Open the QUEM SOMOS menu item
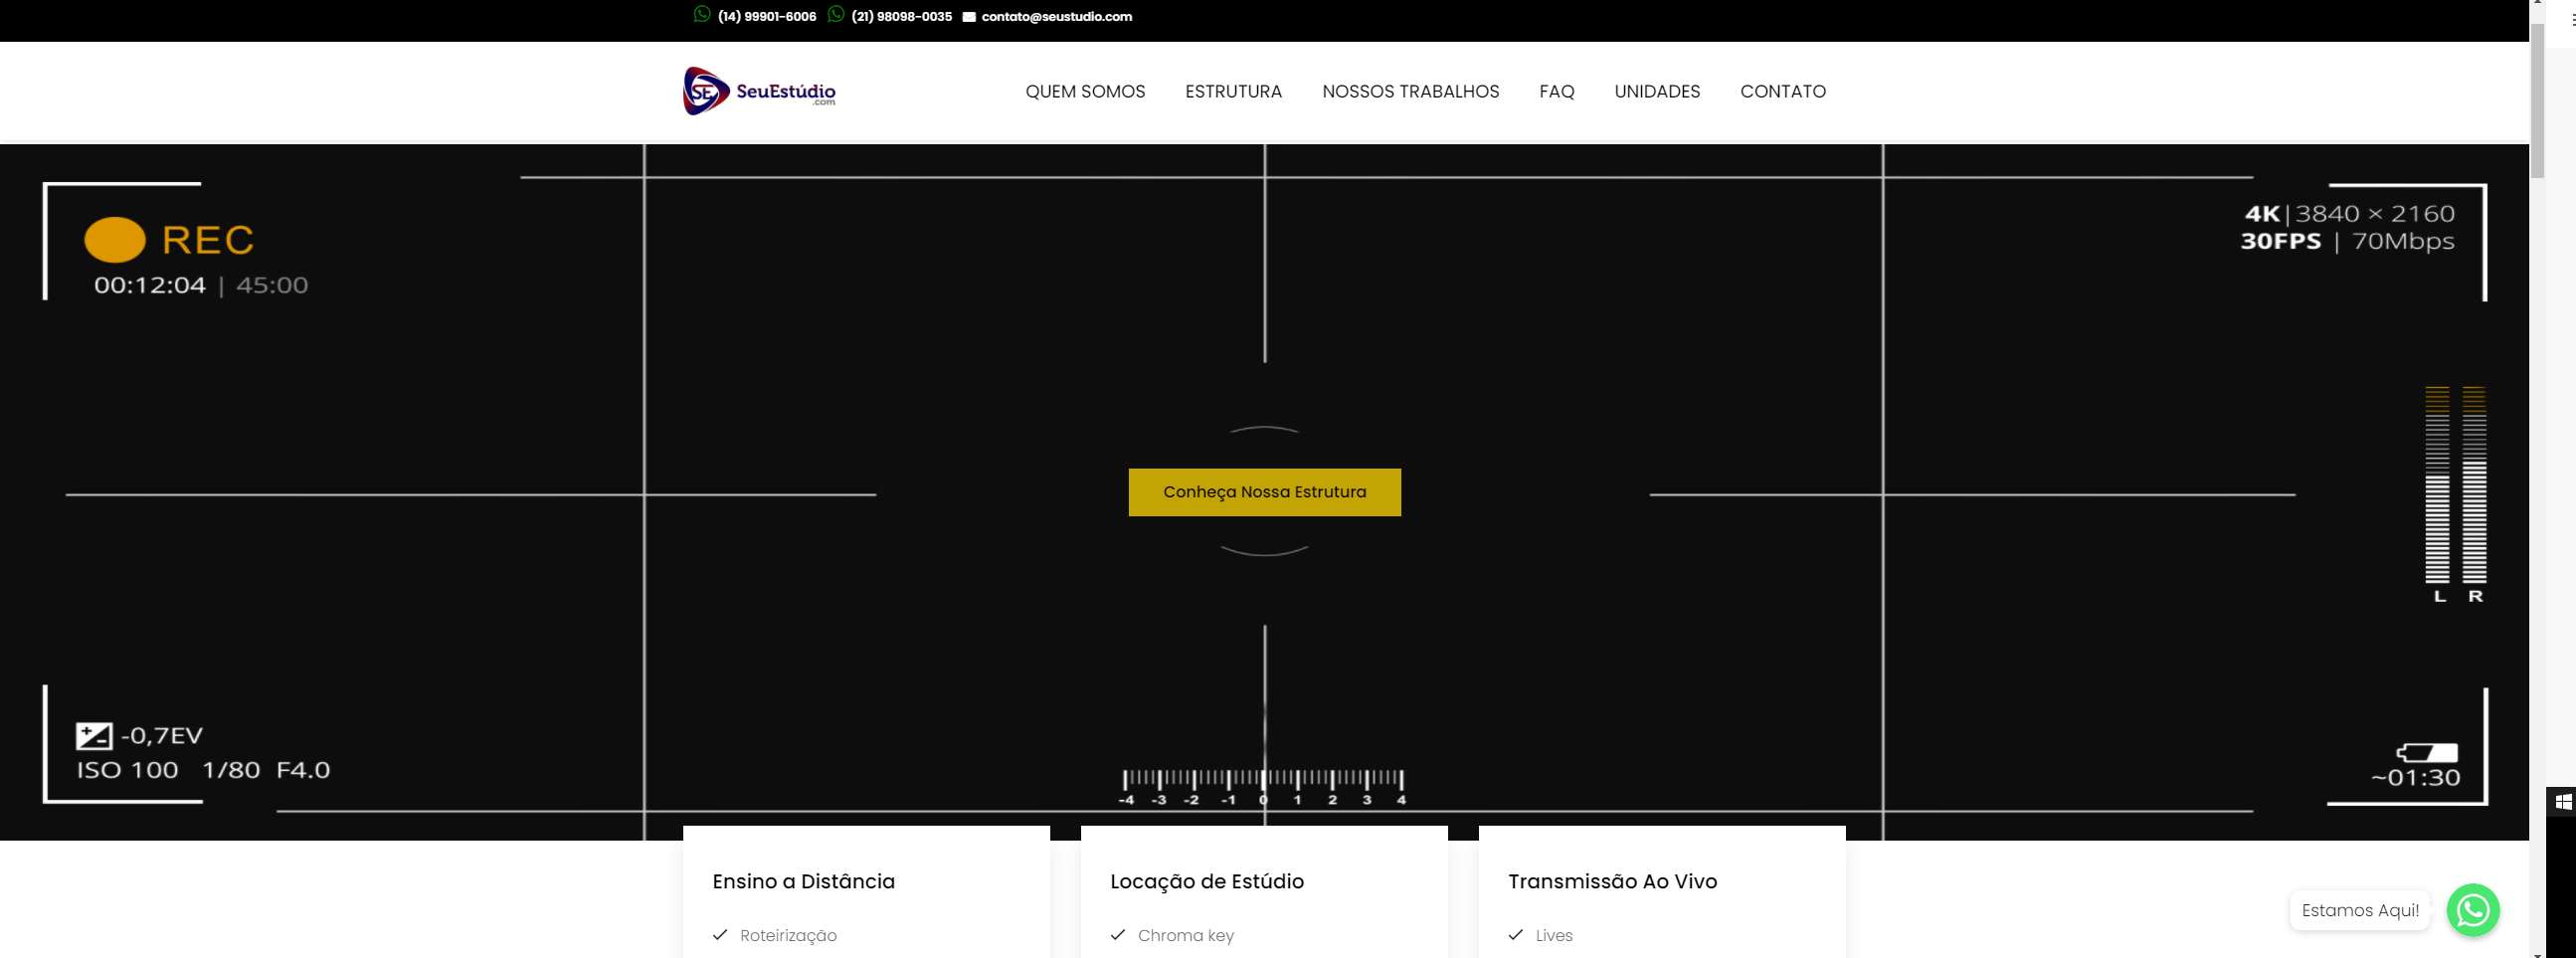This screenshot has height=958, width=2576. pos(1085,92)
